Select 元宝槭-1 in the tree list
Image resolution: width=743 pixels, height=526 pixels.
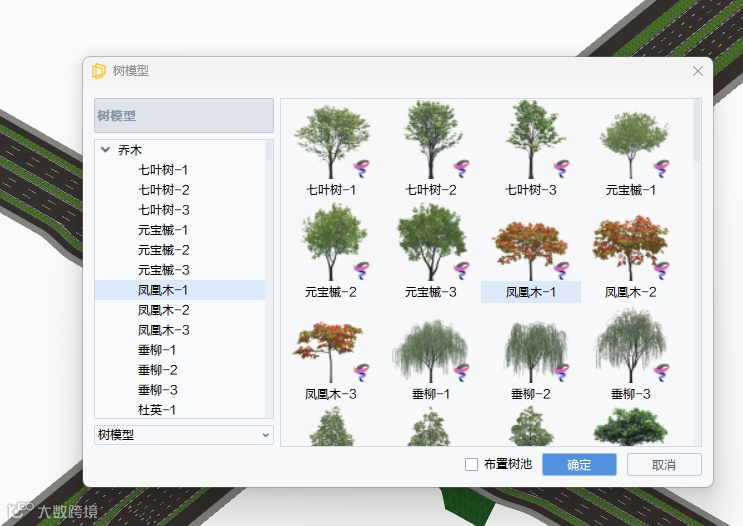[x=163, y=230]
